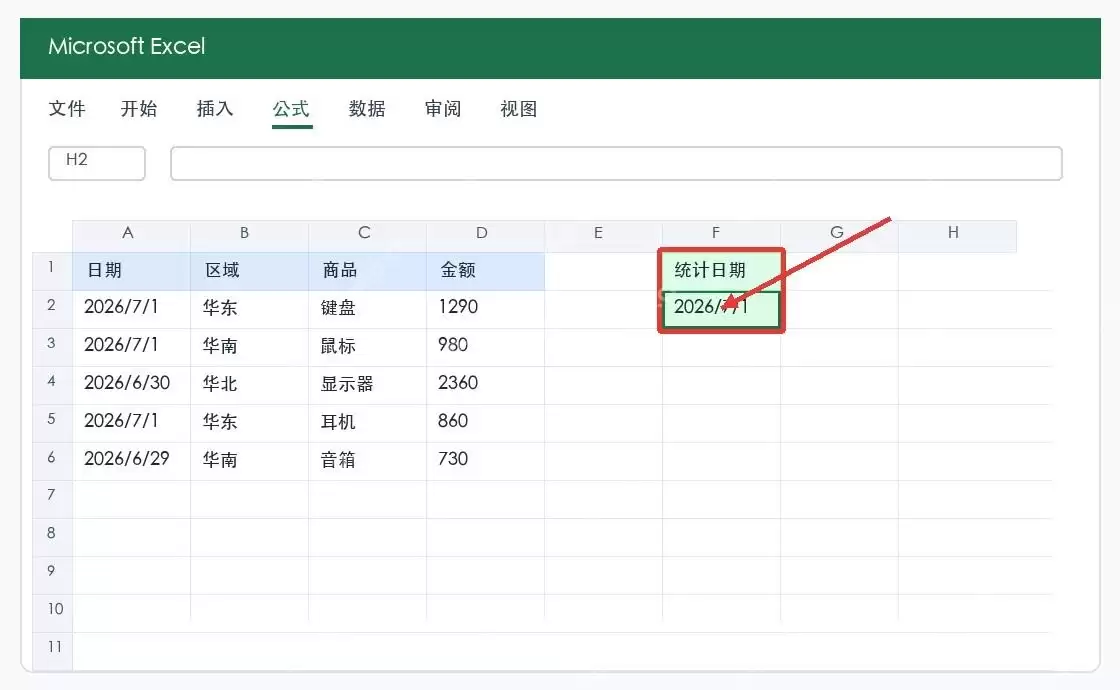The width and height of the screenshot is (1120, 690).
Task: Click cell B6 containing 华南
Action: pyautogui.click(x=250, y=461)
